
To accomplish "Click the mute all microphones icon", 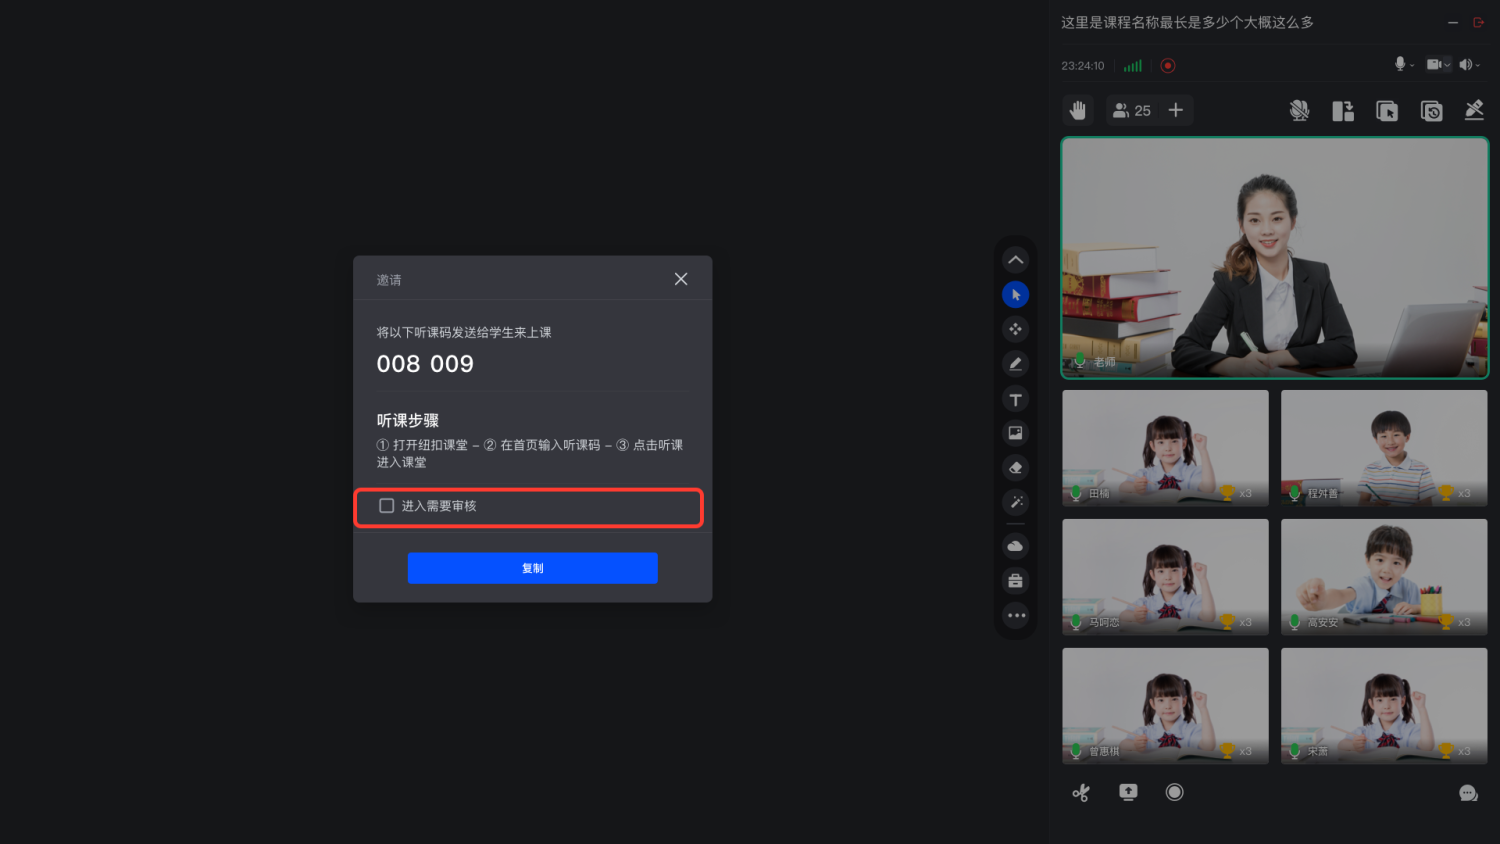I will [1299, 111].
